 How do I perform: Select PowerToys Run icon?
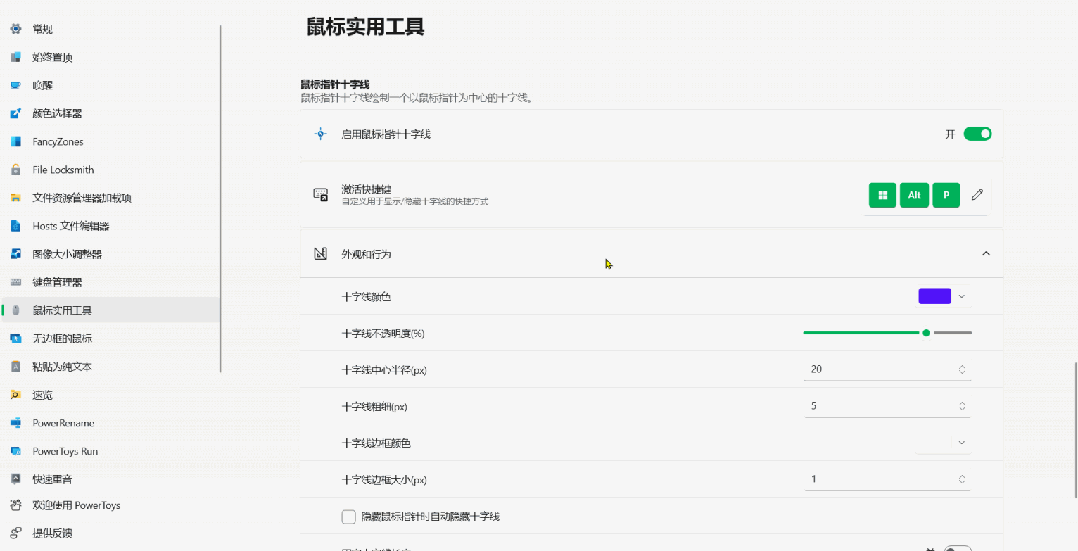coord(16,451)
